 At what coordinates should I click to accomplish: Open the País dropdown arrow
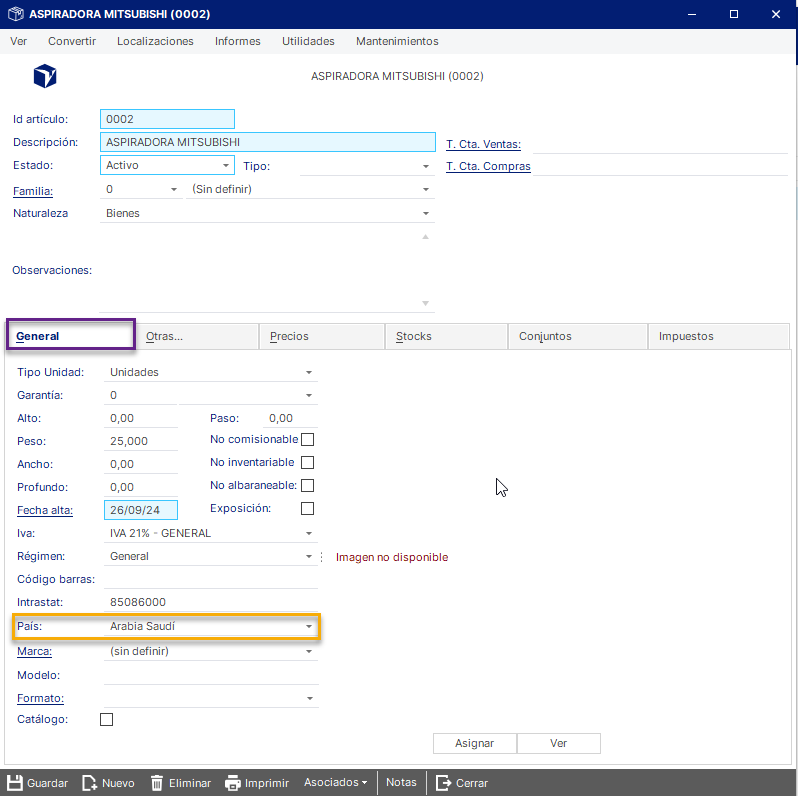point(309,627)
